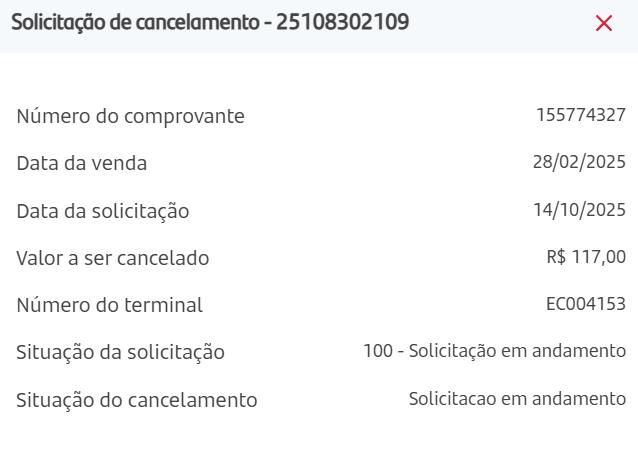Click the 'Número do terminal' label

[x=109, y=305]
